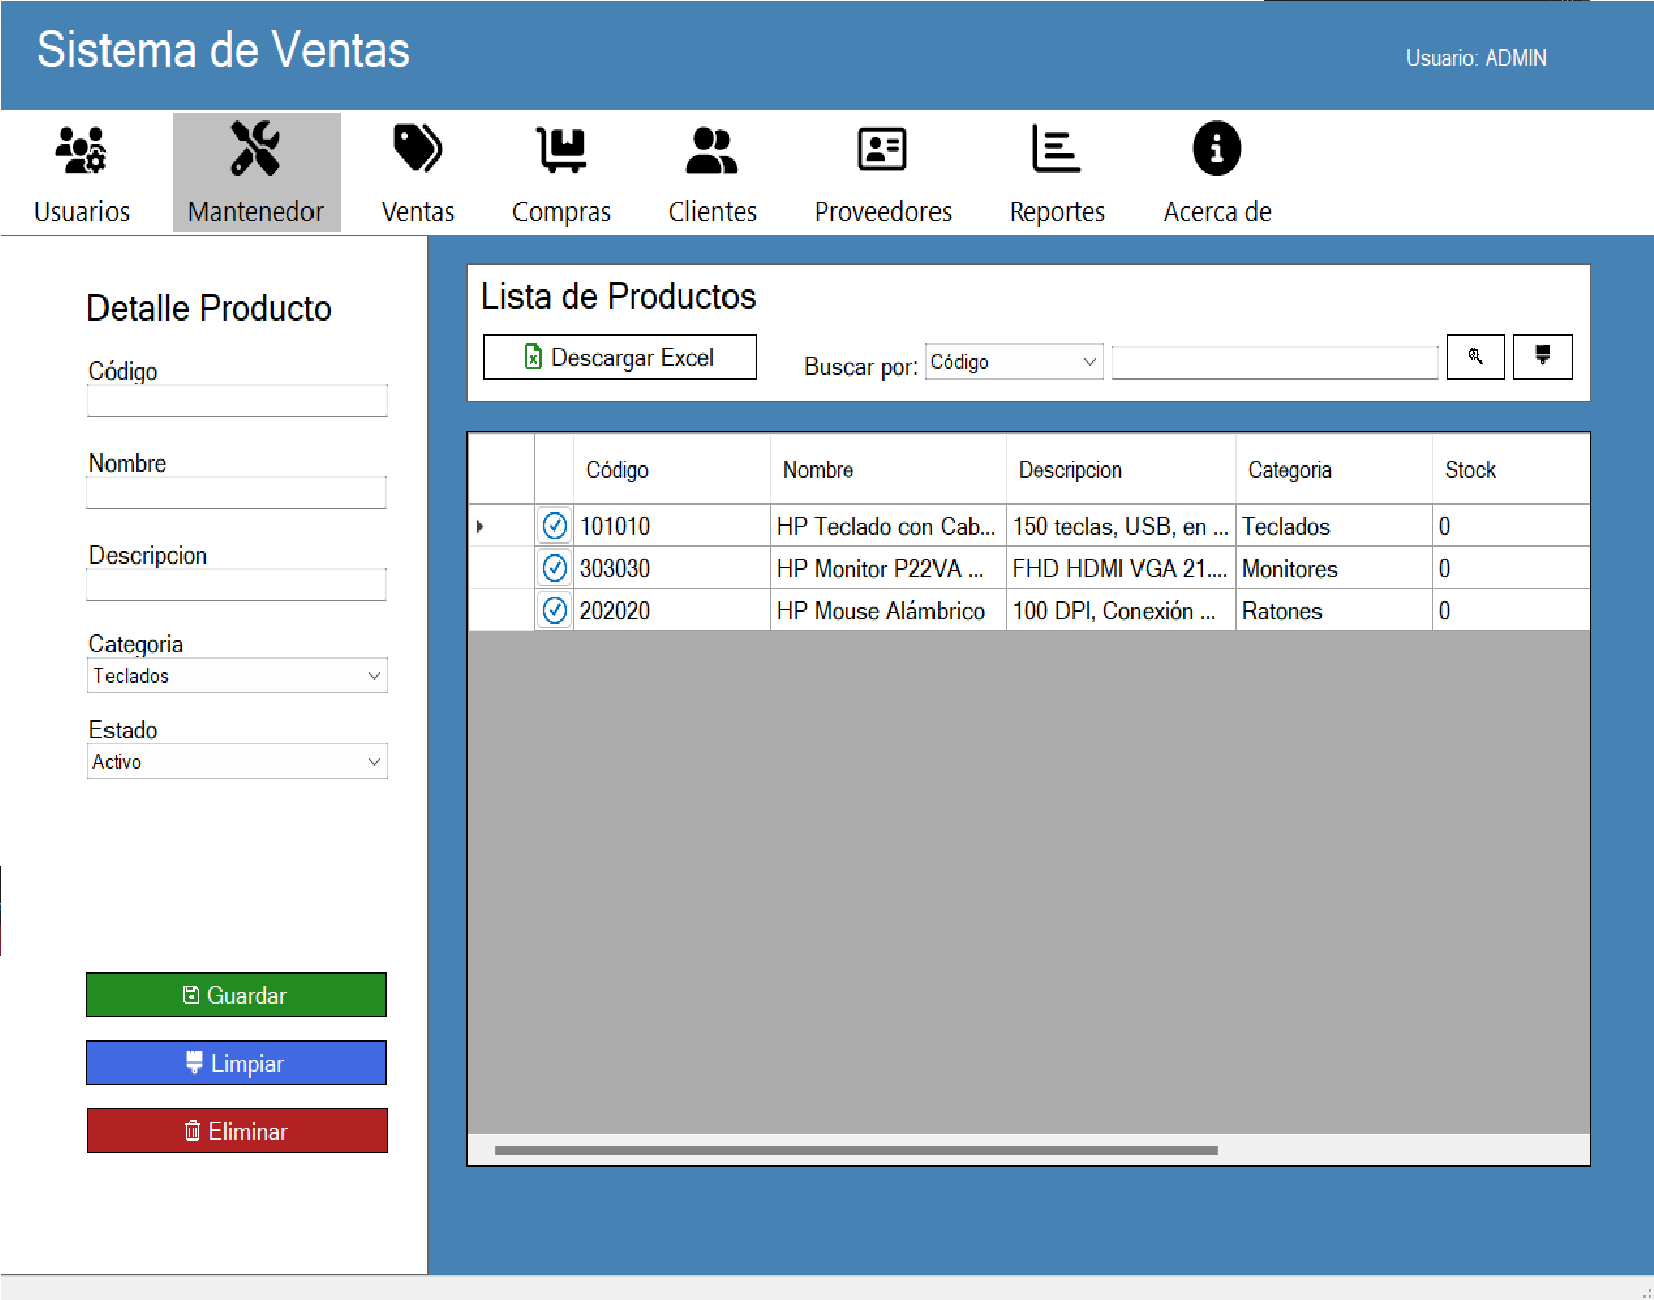Click the Acerca de menu label
1654x1300 pixels.
(1217, 212)
